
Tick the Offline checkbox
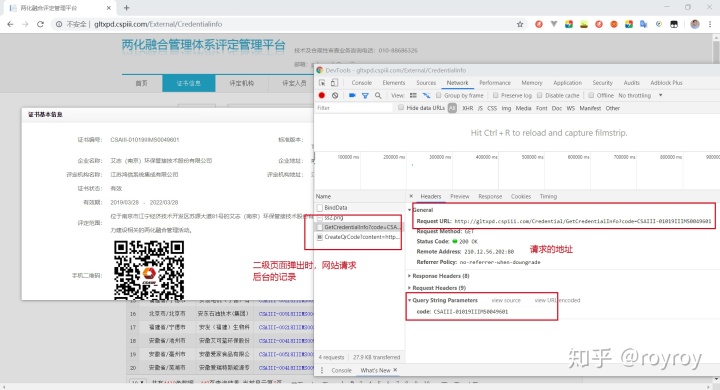(x=591, y=96)
